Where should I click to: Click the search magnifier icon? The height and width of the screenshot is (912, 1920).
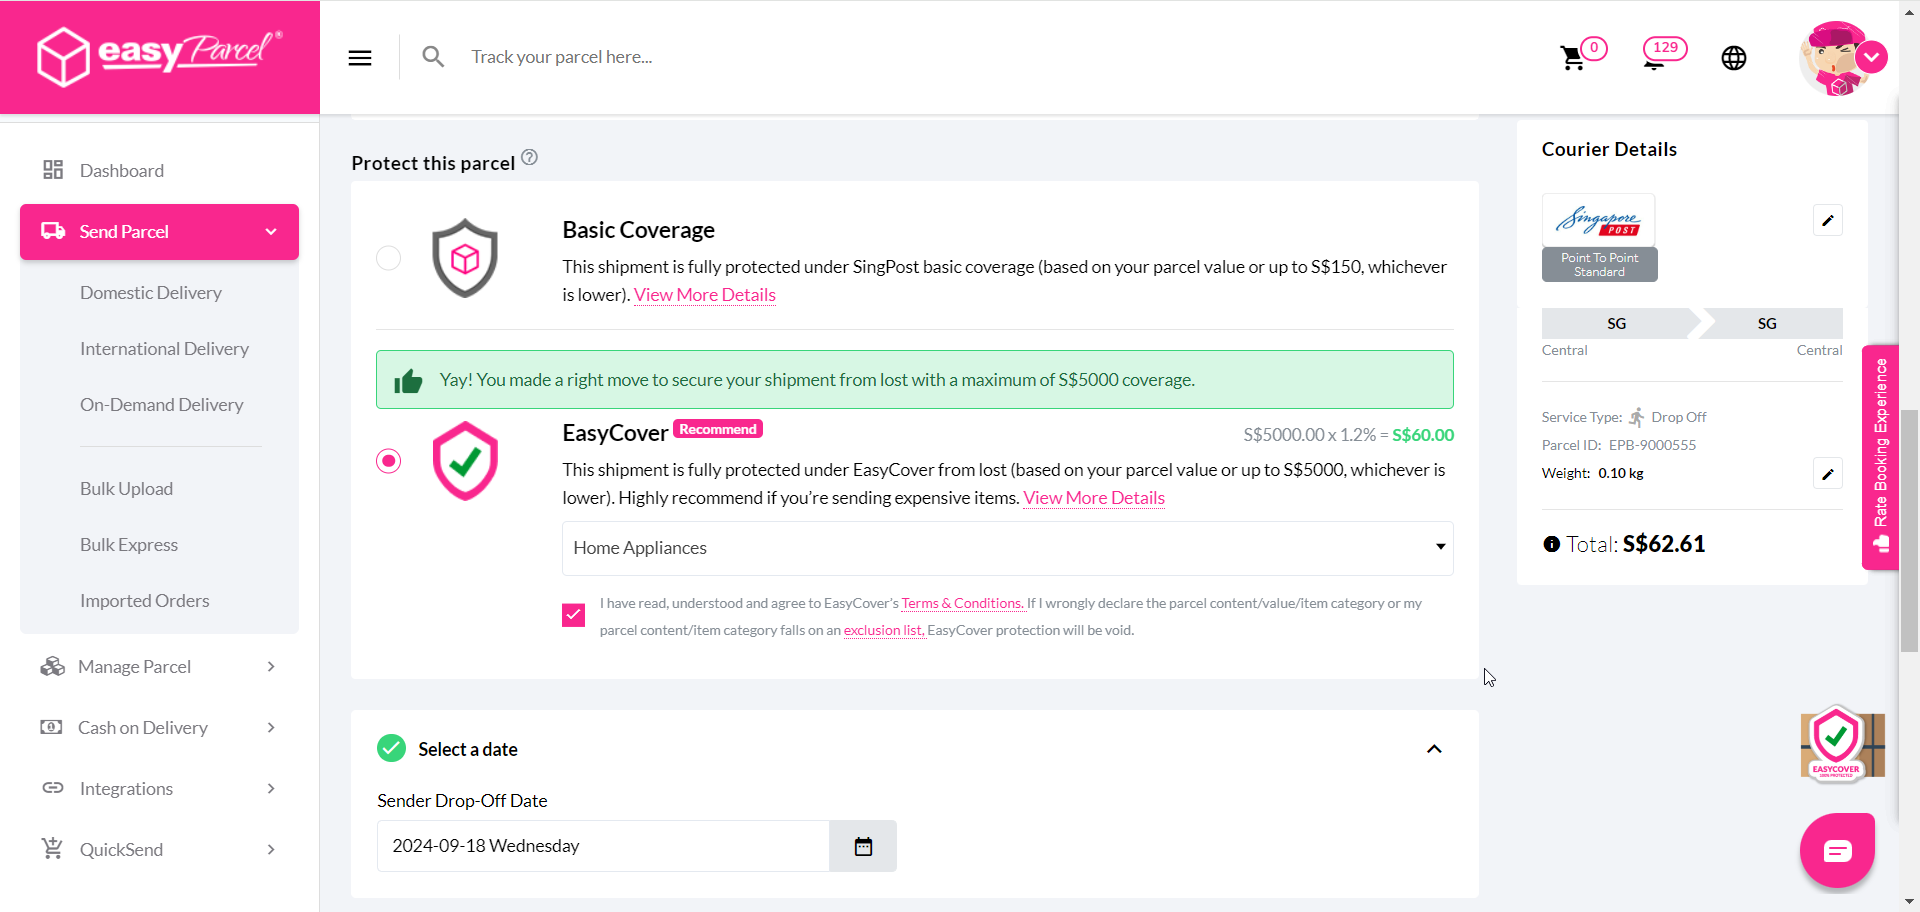tap(433, 57)
